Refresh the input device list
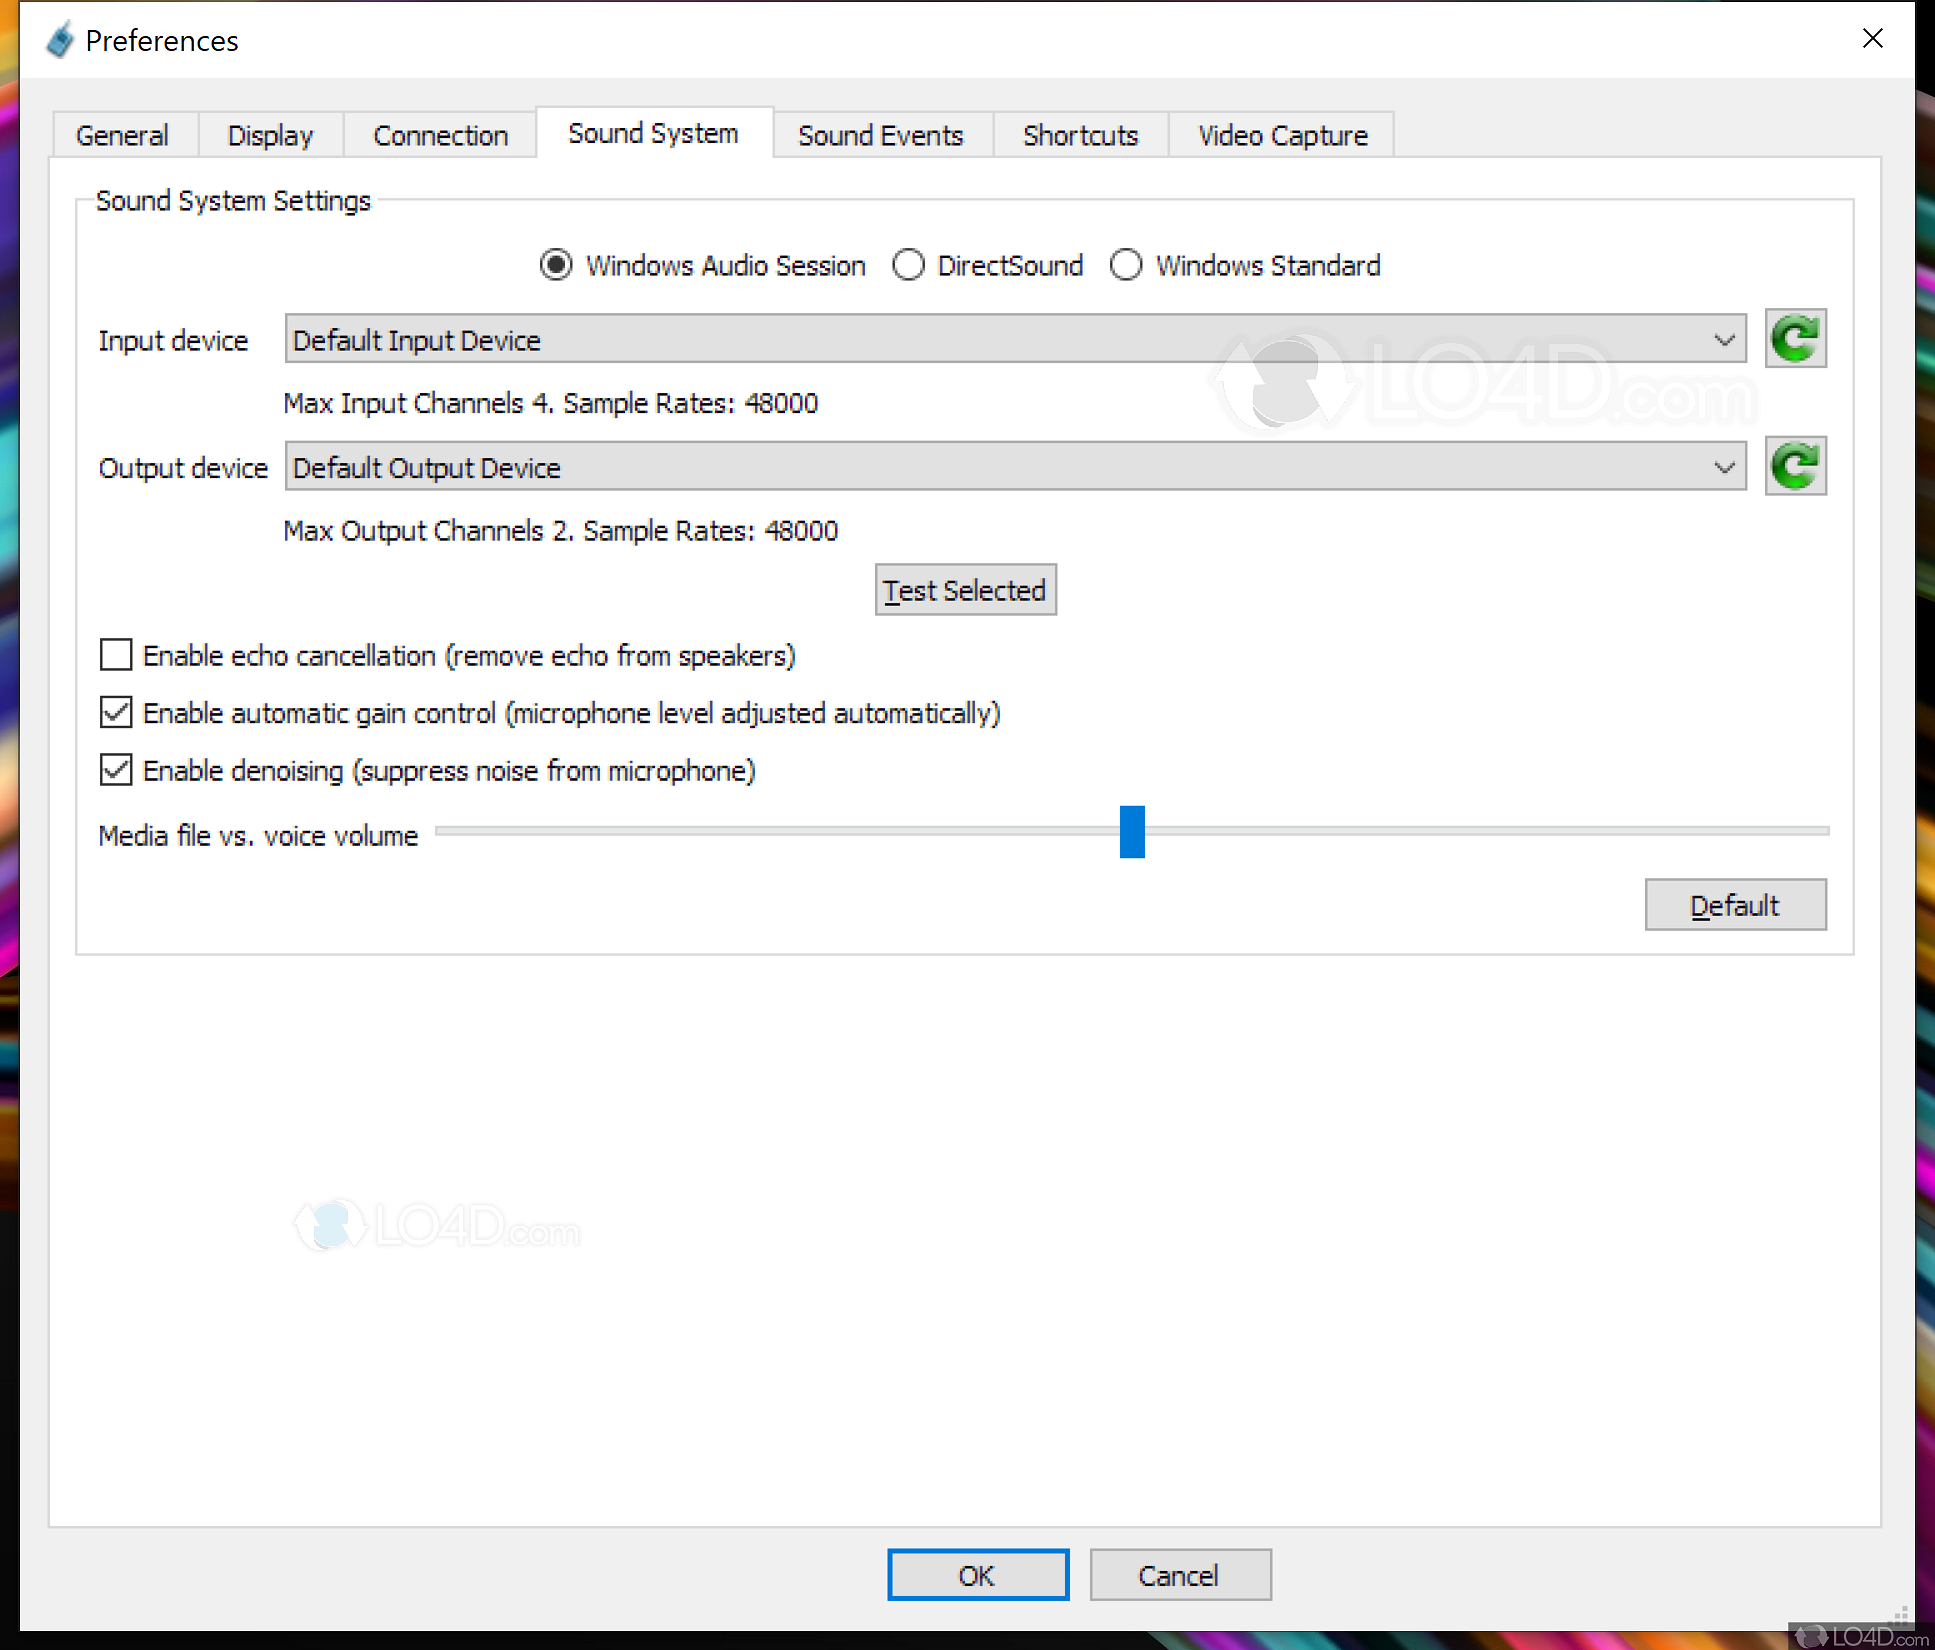The image size is (1935, 1650). click(1795, 339)
